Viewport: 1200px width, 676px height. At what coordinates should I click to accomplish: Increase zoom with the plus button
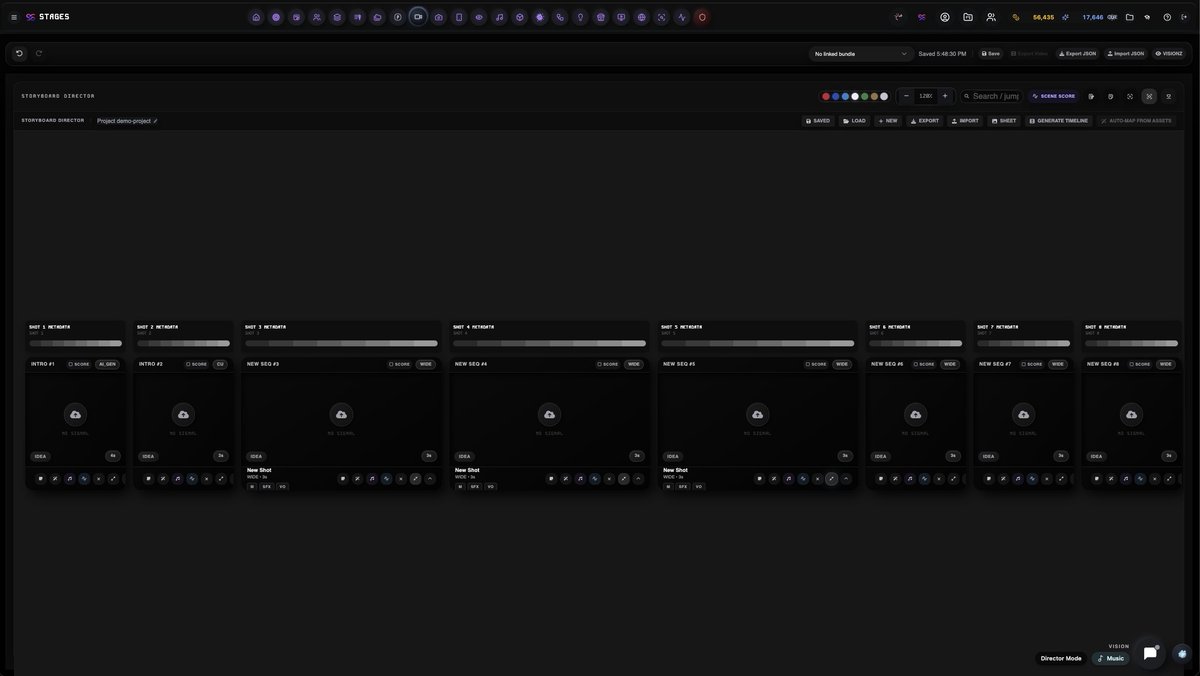pyautogui.click(x=945, y=96)
